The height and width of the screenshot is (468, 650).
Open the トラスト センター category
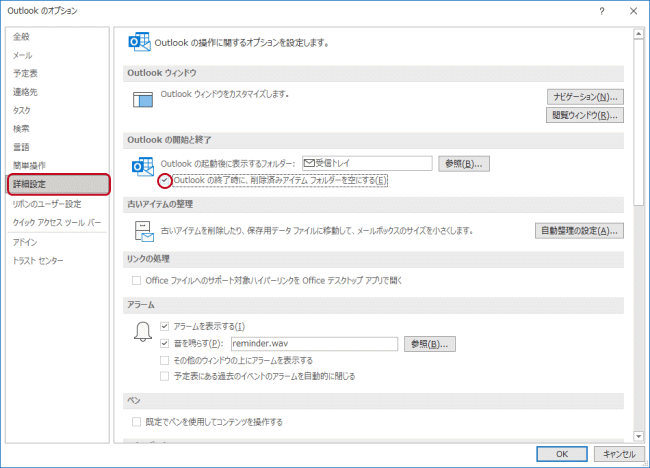(x=58, y=261)
